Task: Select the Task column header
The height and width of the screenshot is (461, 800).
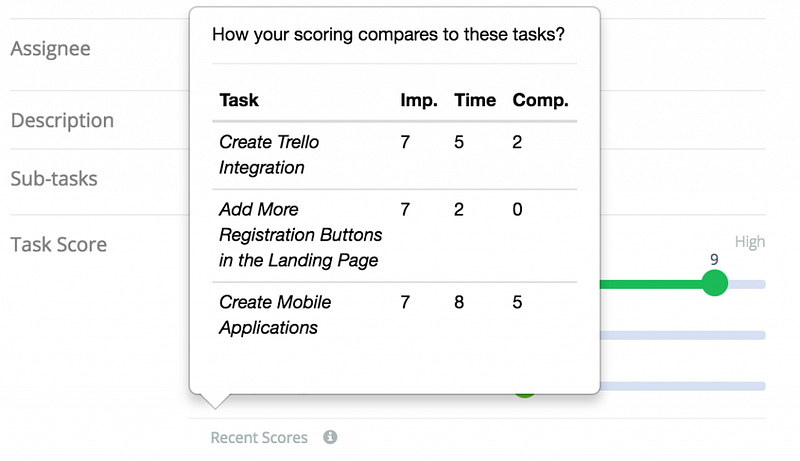Action: [x=239, y=100]
